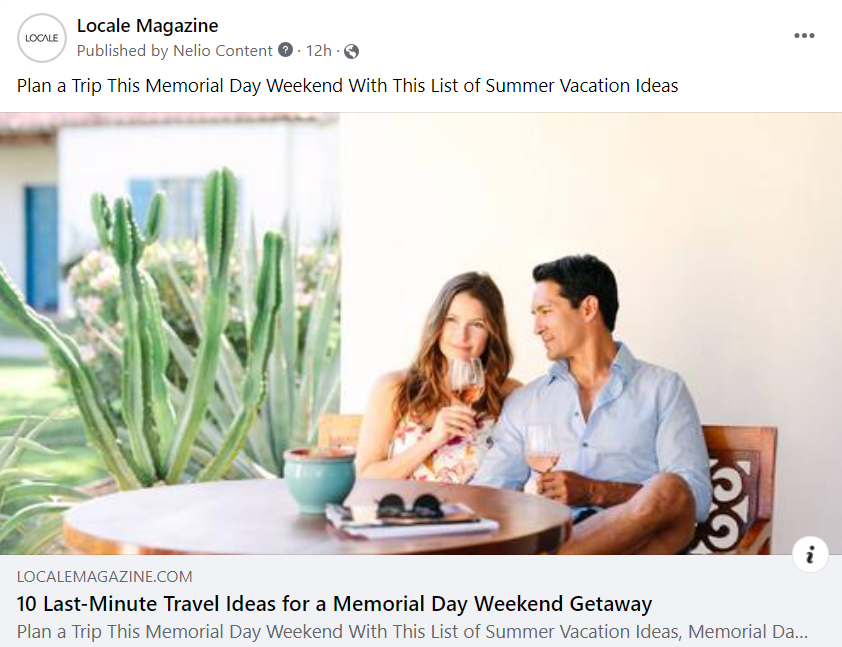
Task: Click the teal bowl on the table
Action: (319, 479)
